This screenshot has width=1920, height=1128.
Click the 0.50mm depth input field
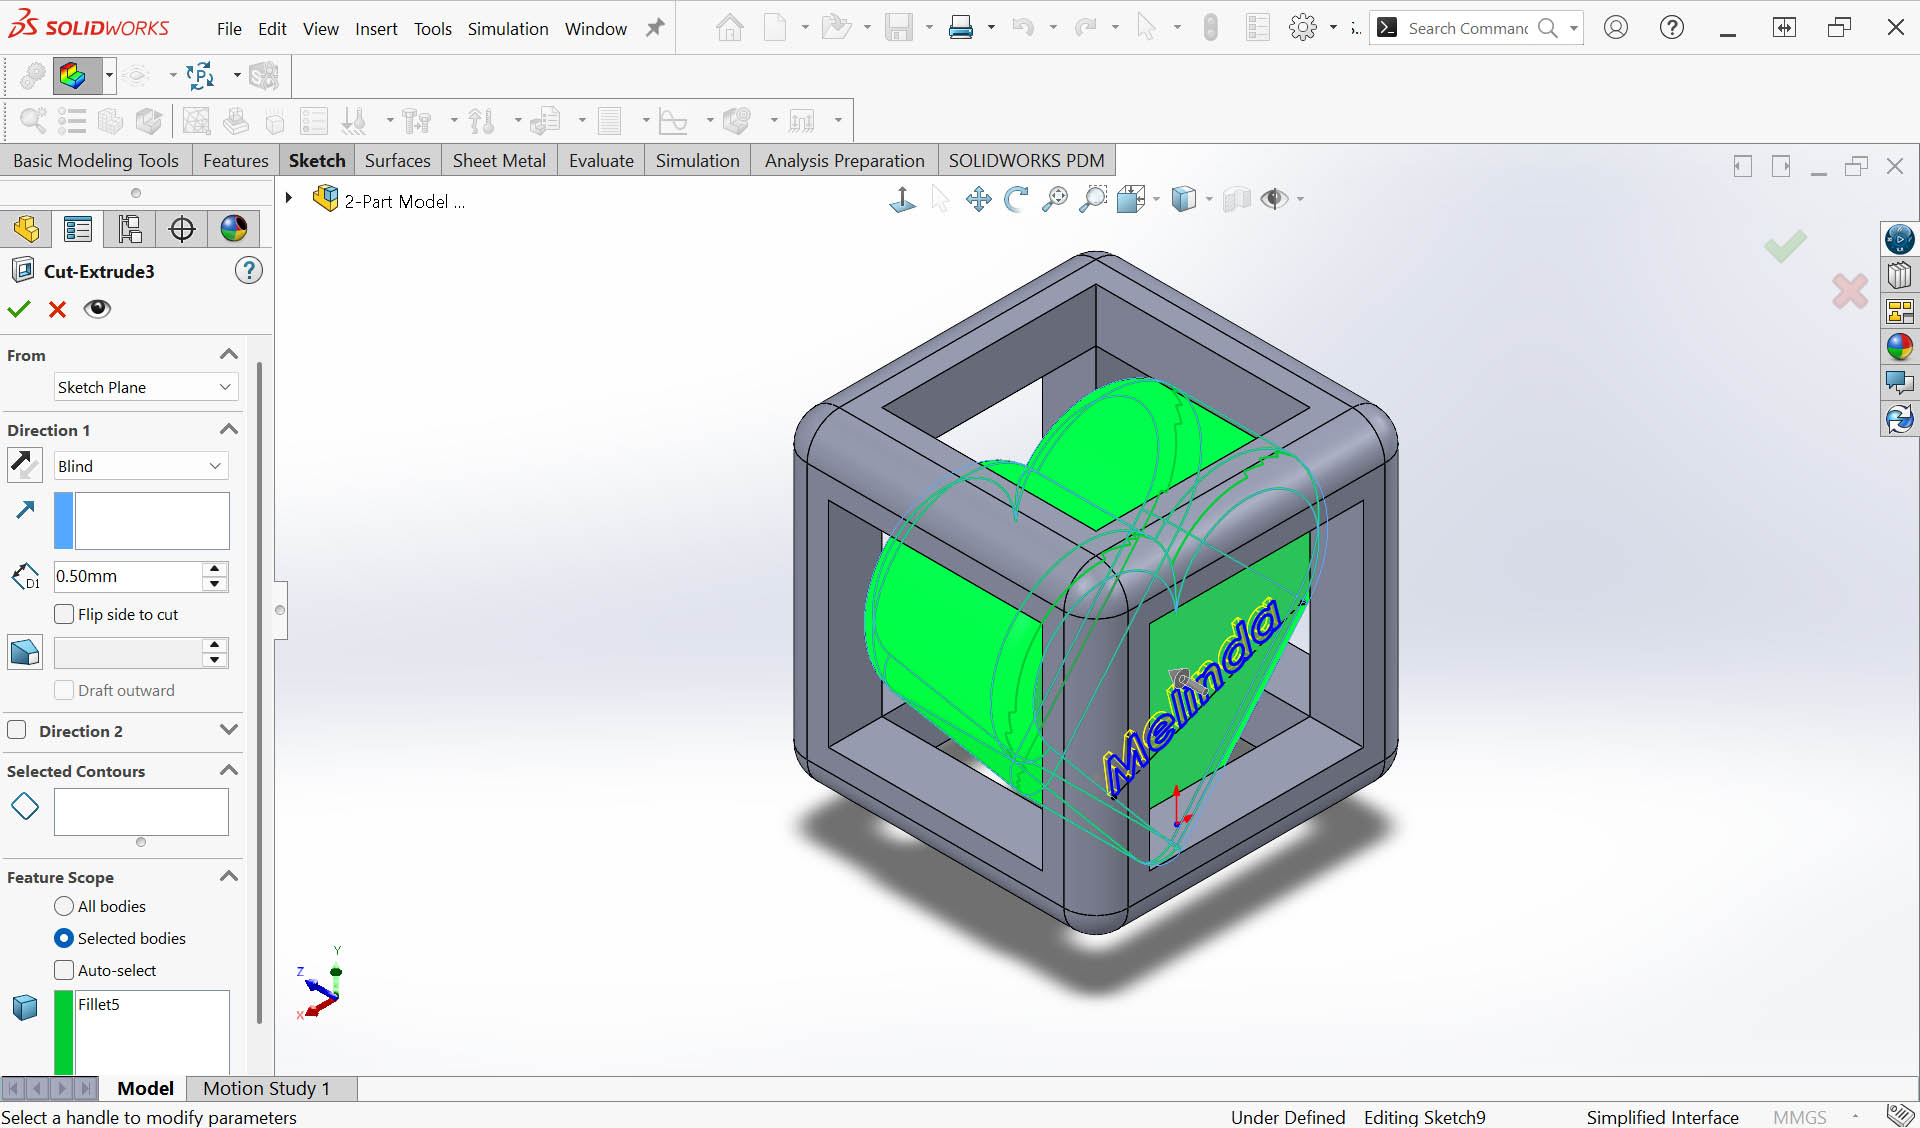(x=127, y=576)
